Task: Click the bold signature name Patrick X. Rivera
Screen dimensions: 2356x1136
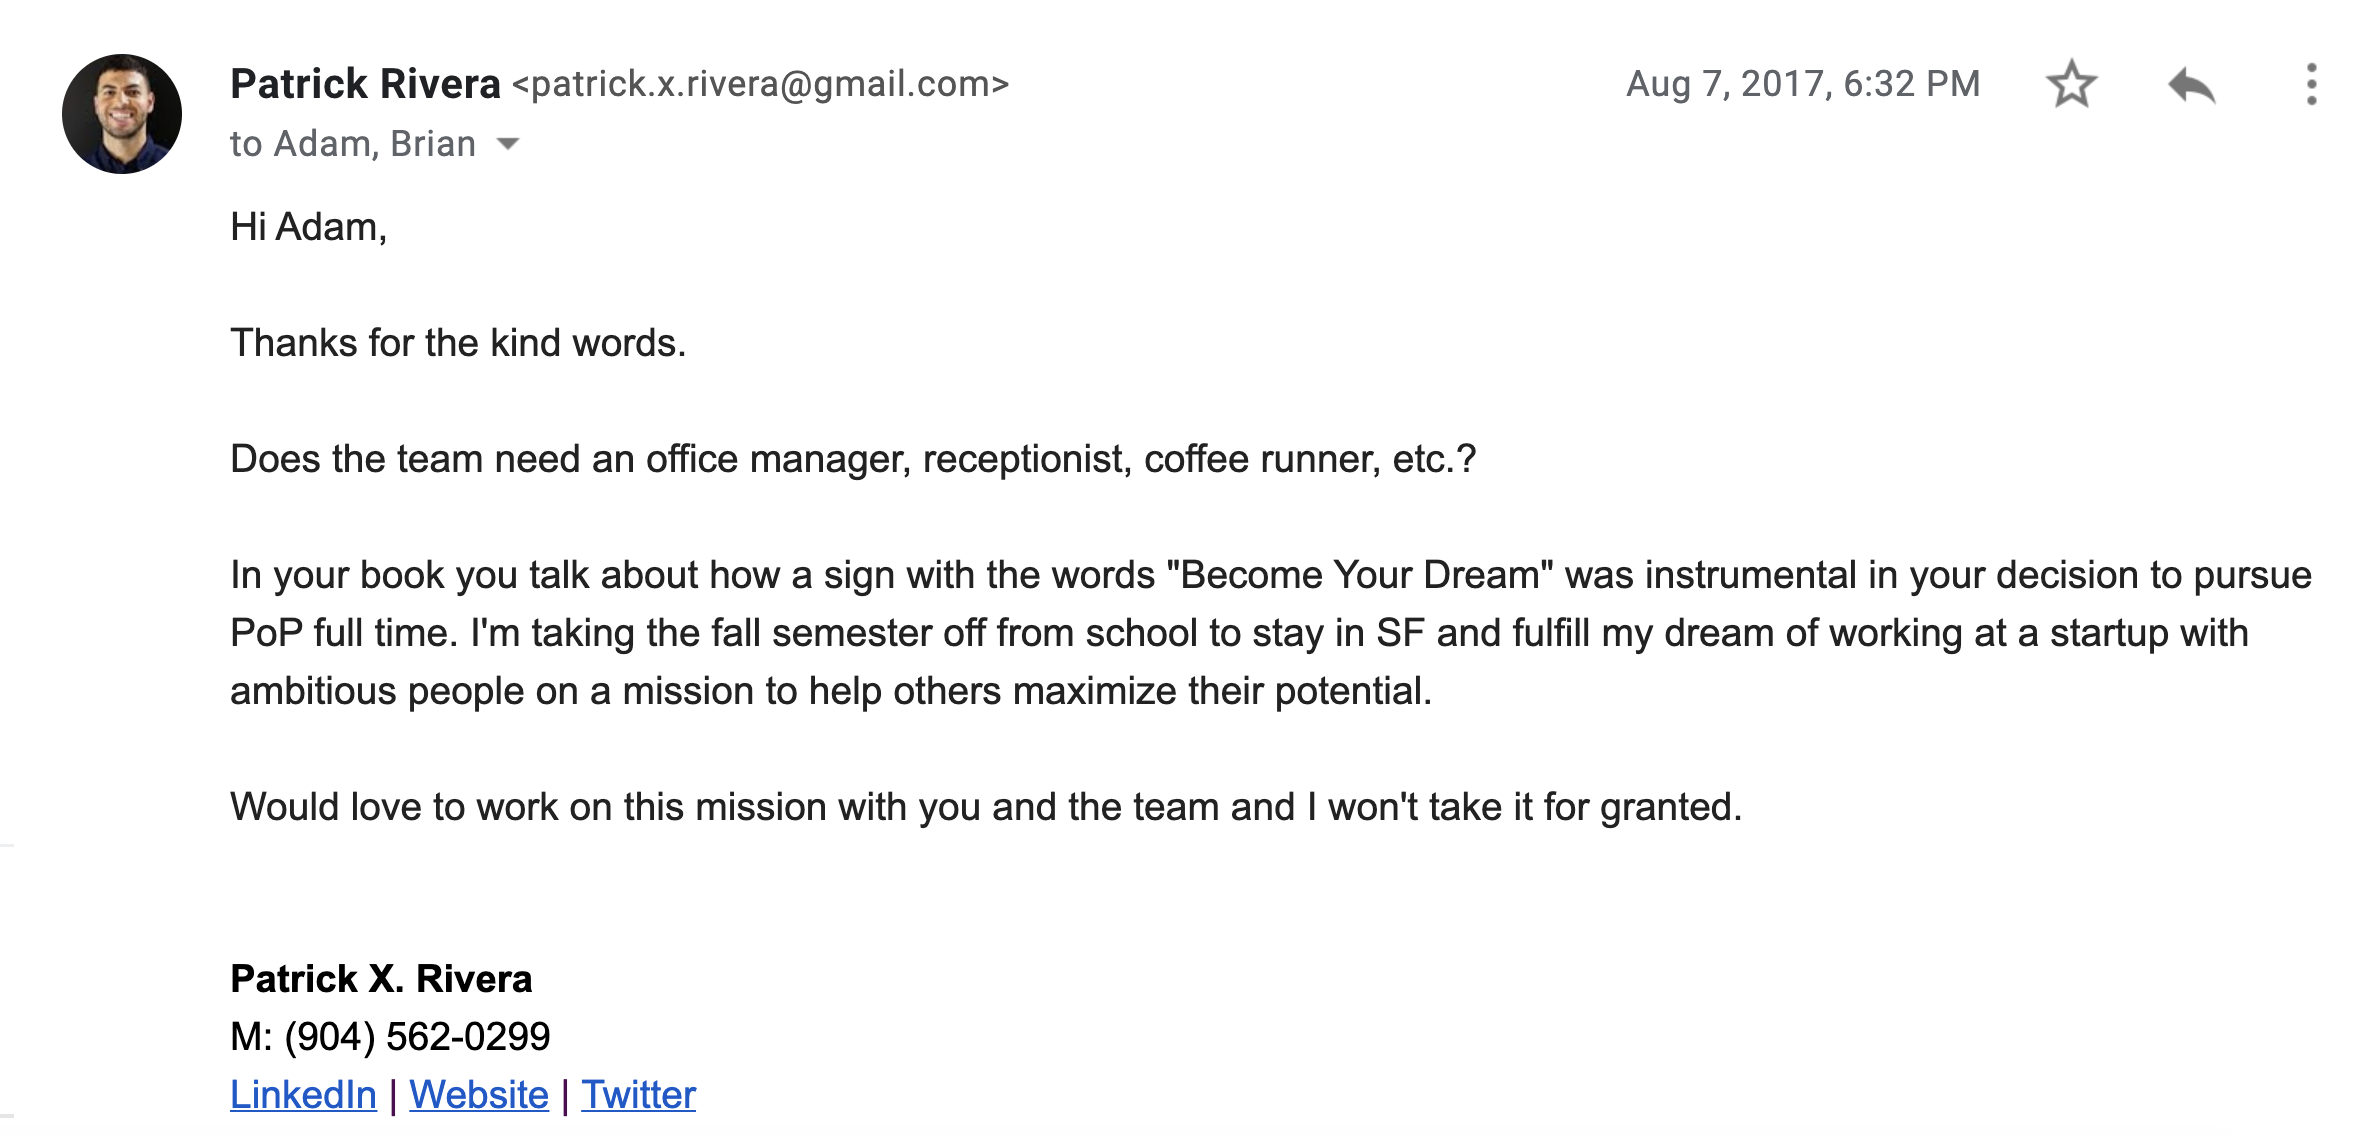Action: [x=381, y=979]
